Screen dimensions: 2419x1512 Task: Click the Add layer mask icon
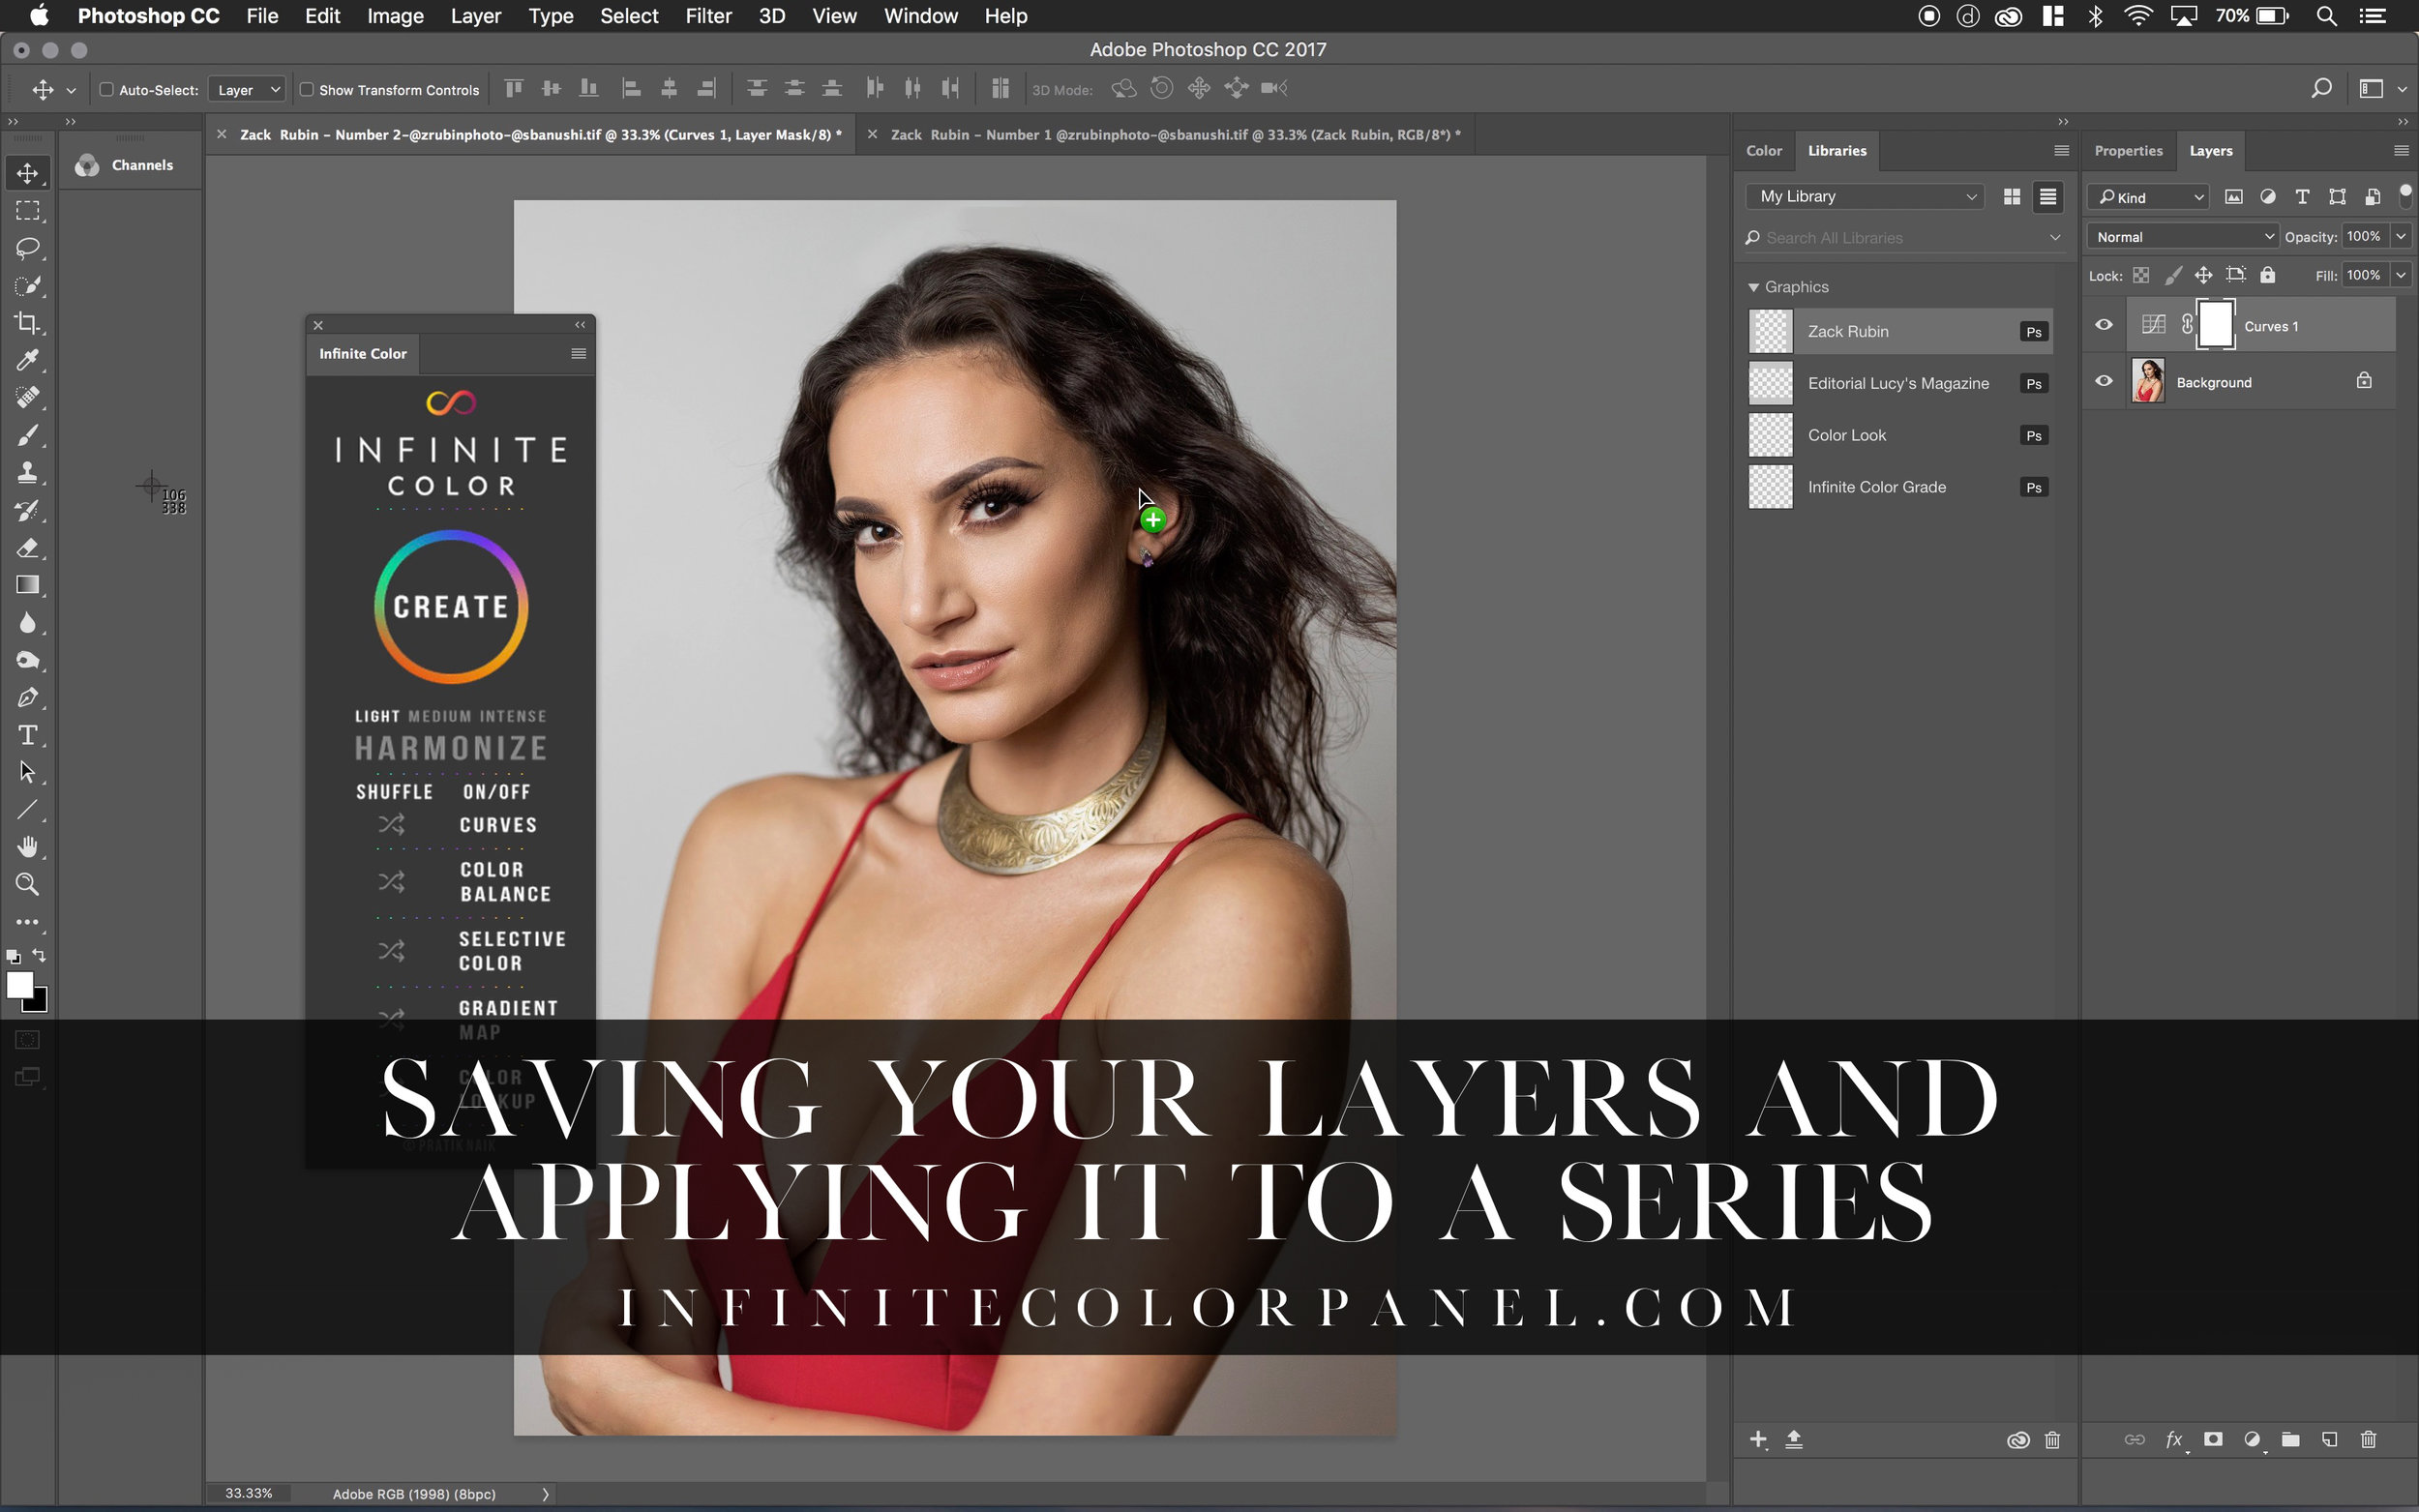click(2213, 1440)
